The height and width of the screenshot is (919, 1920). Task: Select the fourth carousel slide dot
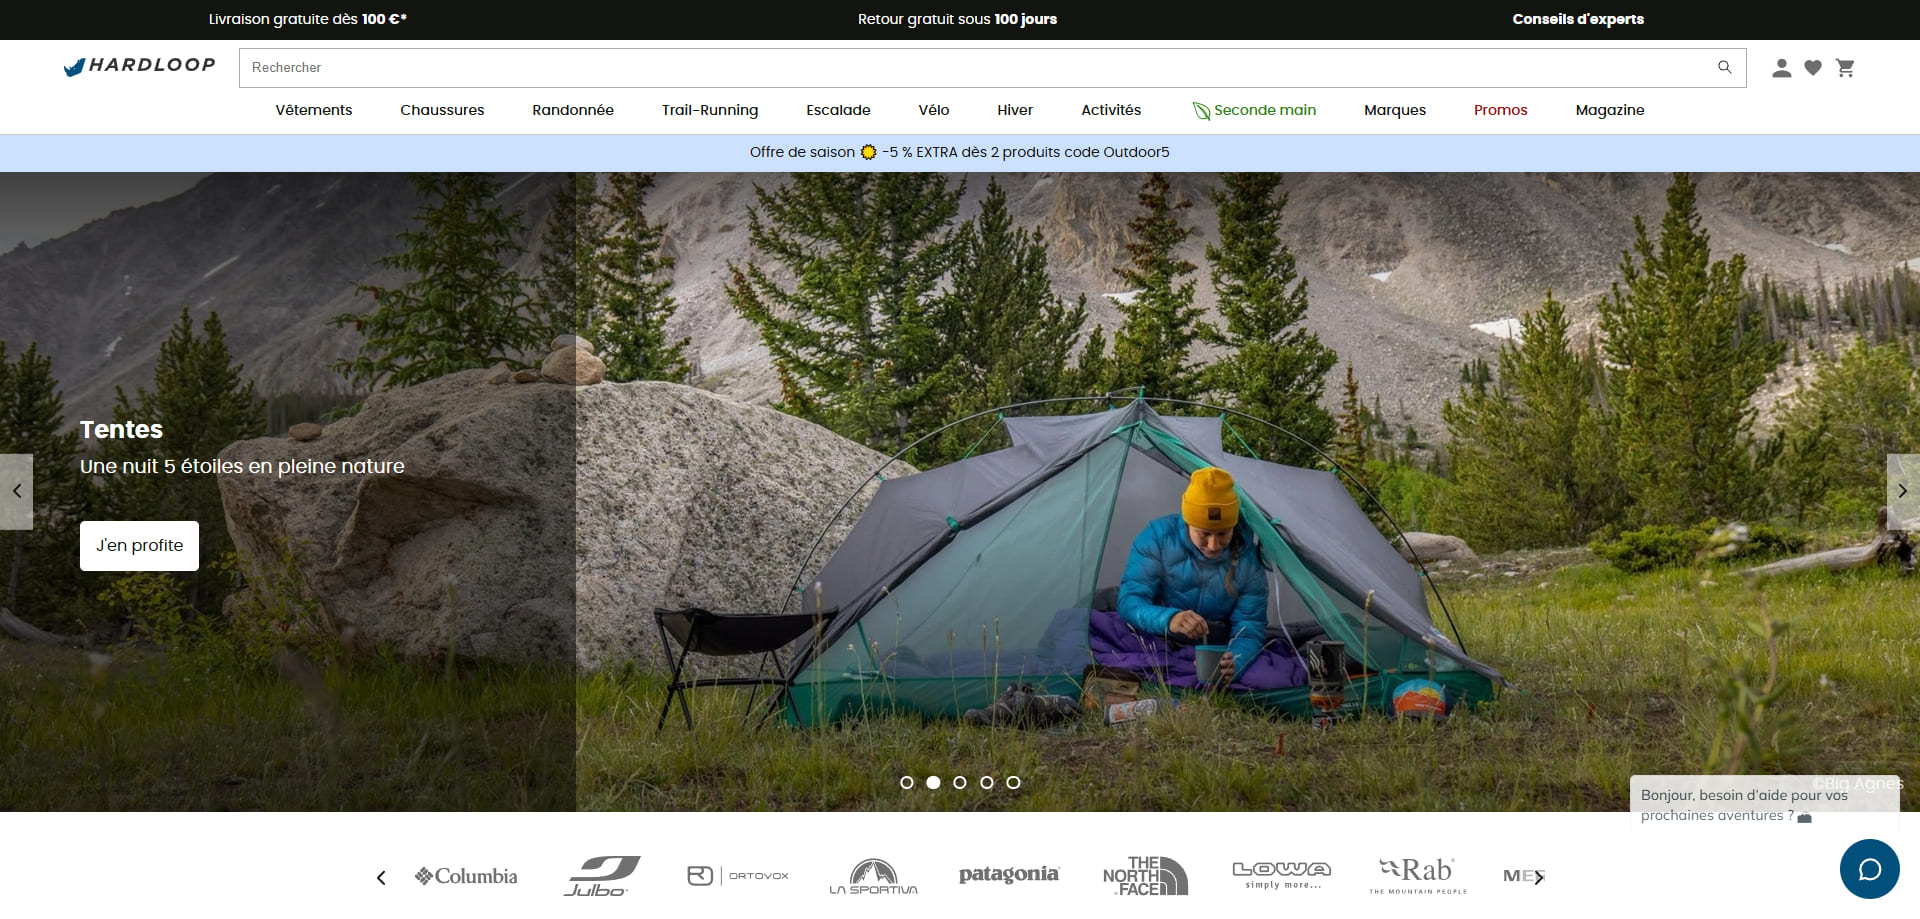pyautogui.click(x=987, y=783)
